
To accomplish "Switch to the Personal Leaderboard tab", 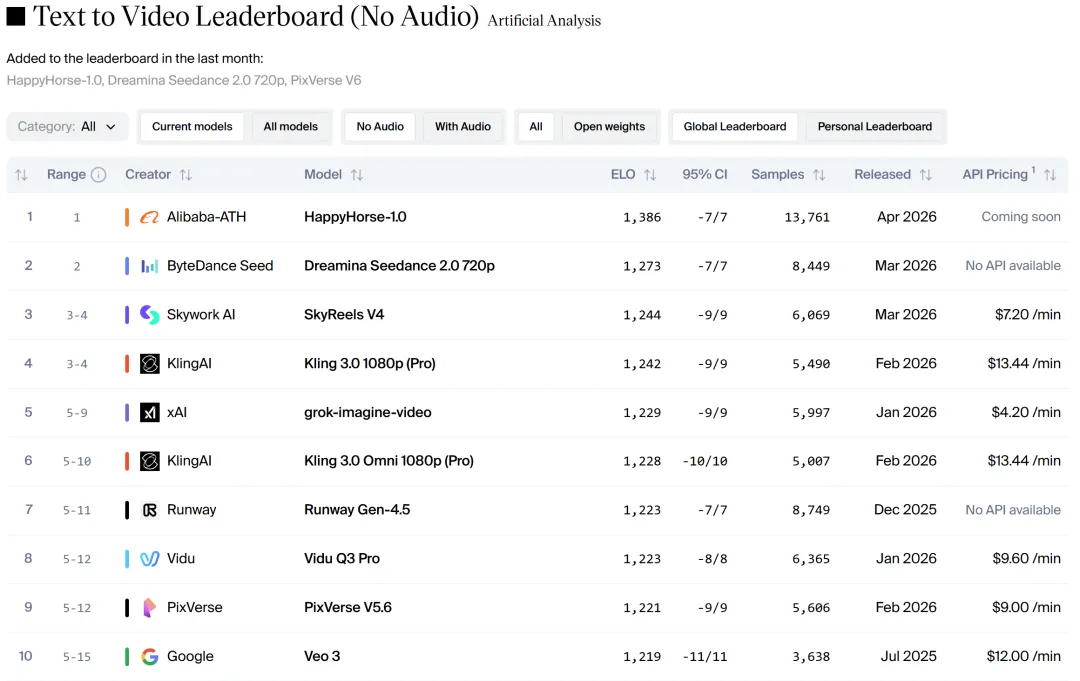I will (874, 127).
